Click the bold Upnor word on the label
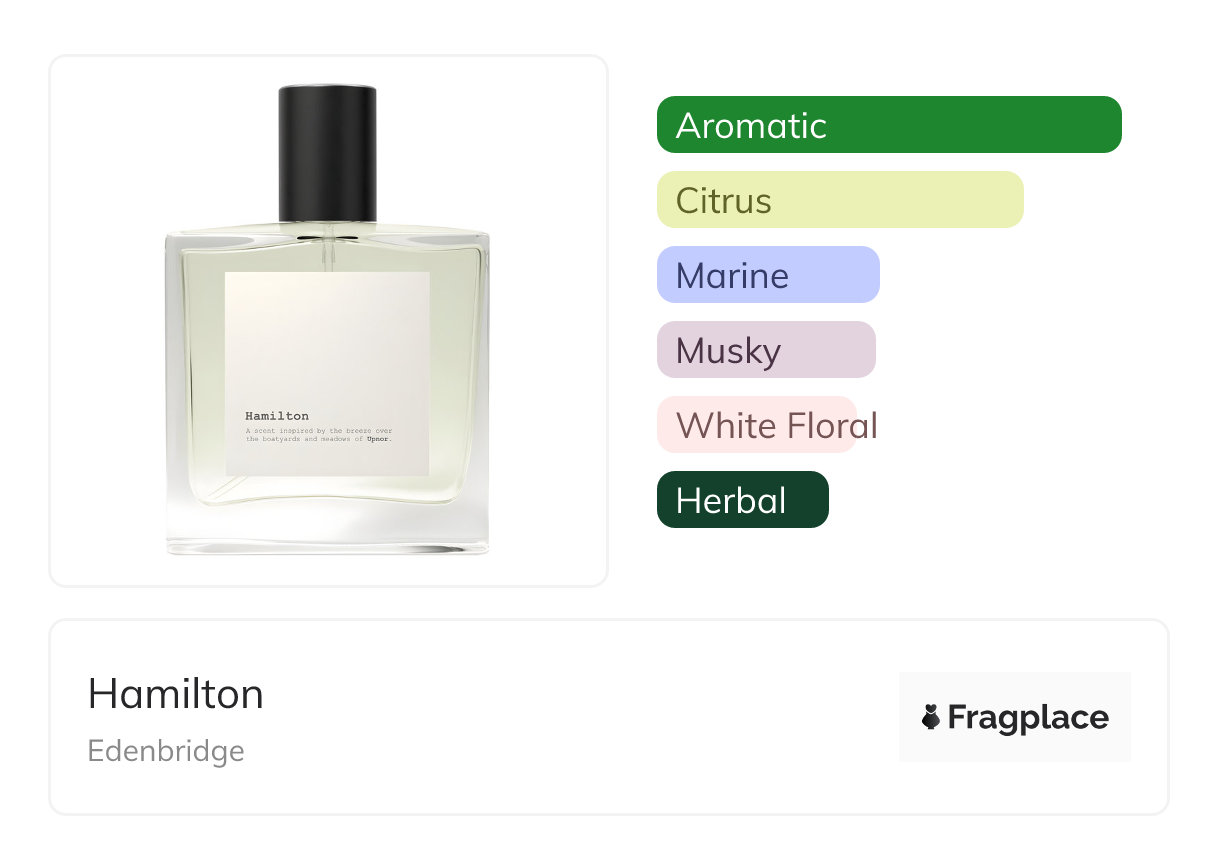The height and width of the screenshot is (864, 1218). [379, 439]
